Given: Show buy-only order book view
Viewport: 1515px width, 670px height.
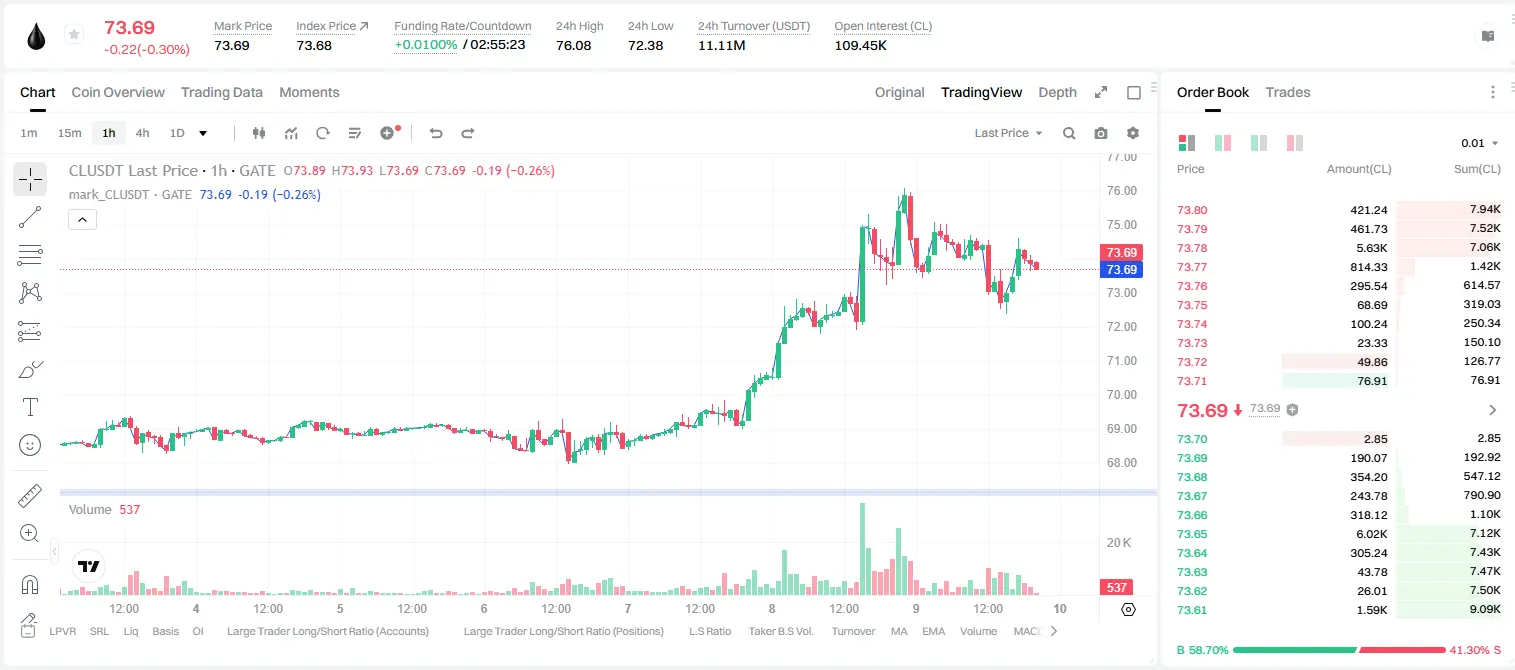Looking at the screenshot, I should tap(1259, 143).
